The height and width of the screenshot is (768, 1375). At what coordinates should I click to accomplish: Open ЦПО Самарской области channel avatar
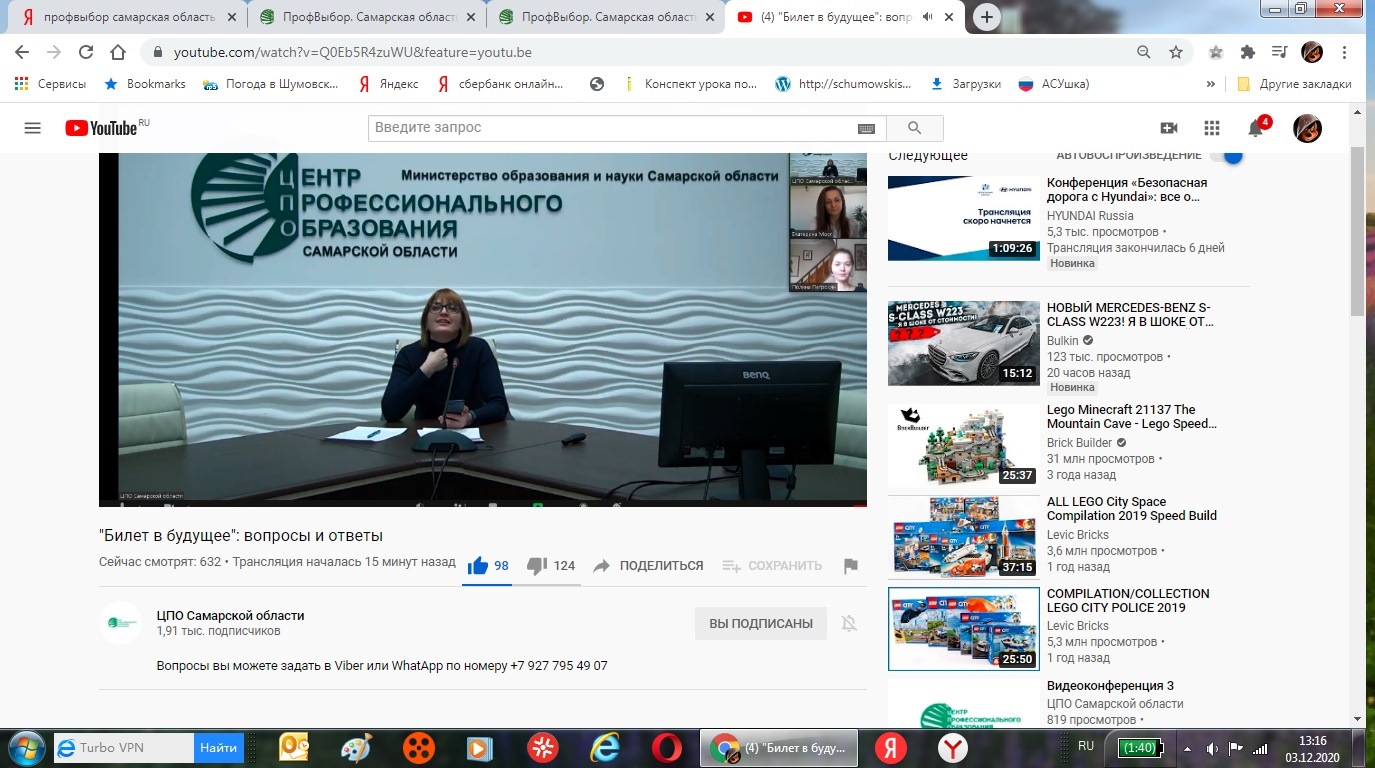coord(120,623)
